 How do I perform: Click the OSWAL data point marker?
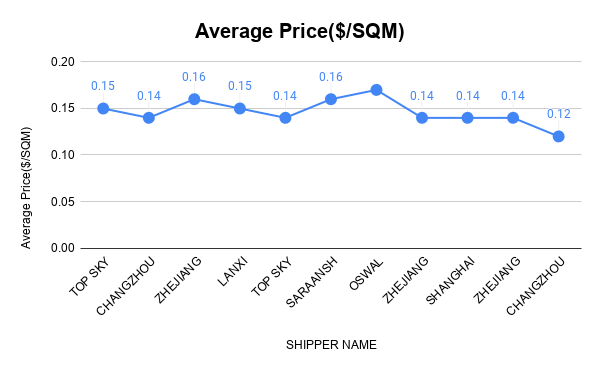(x=376, y=90)
